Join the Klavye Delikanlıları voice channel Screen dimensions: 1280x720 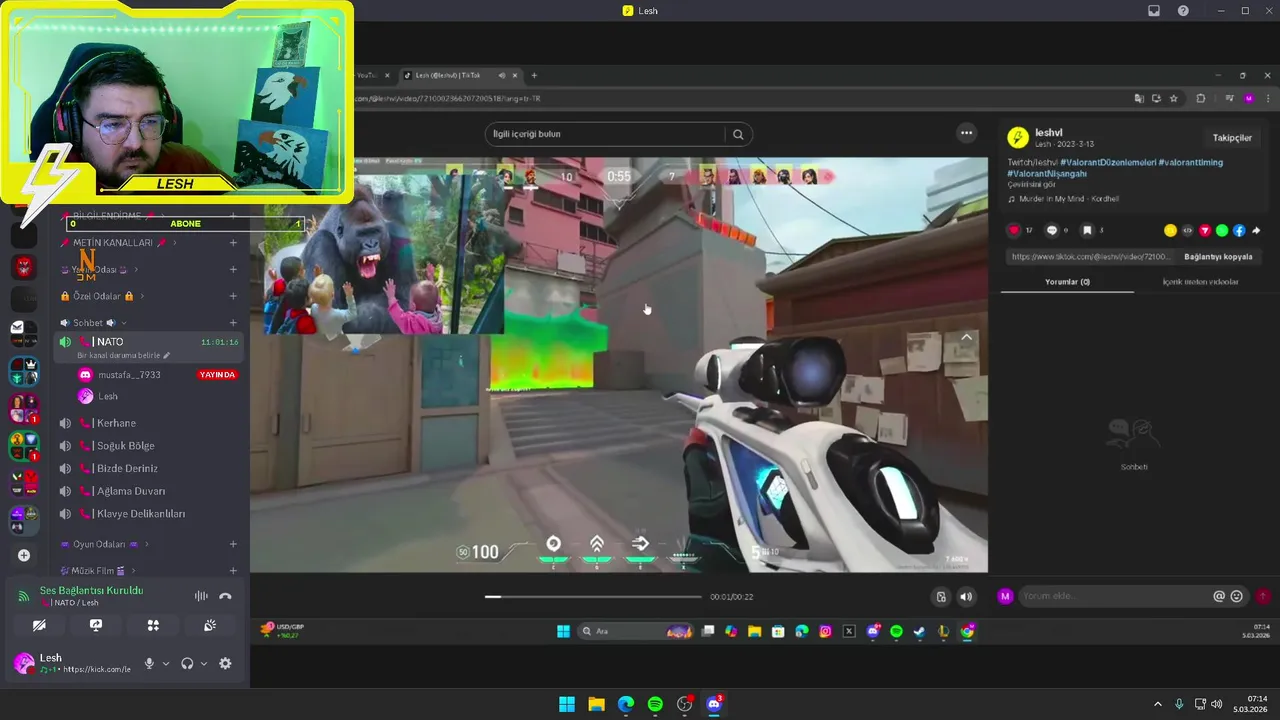(x=150, y=514)
